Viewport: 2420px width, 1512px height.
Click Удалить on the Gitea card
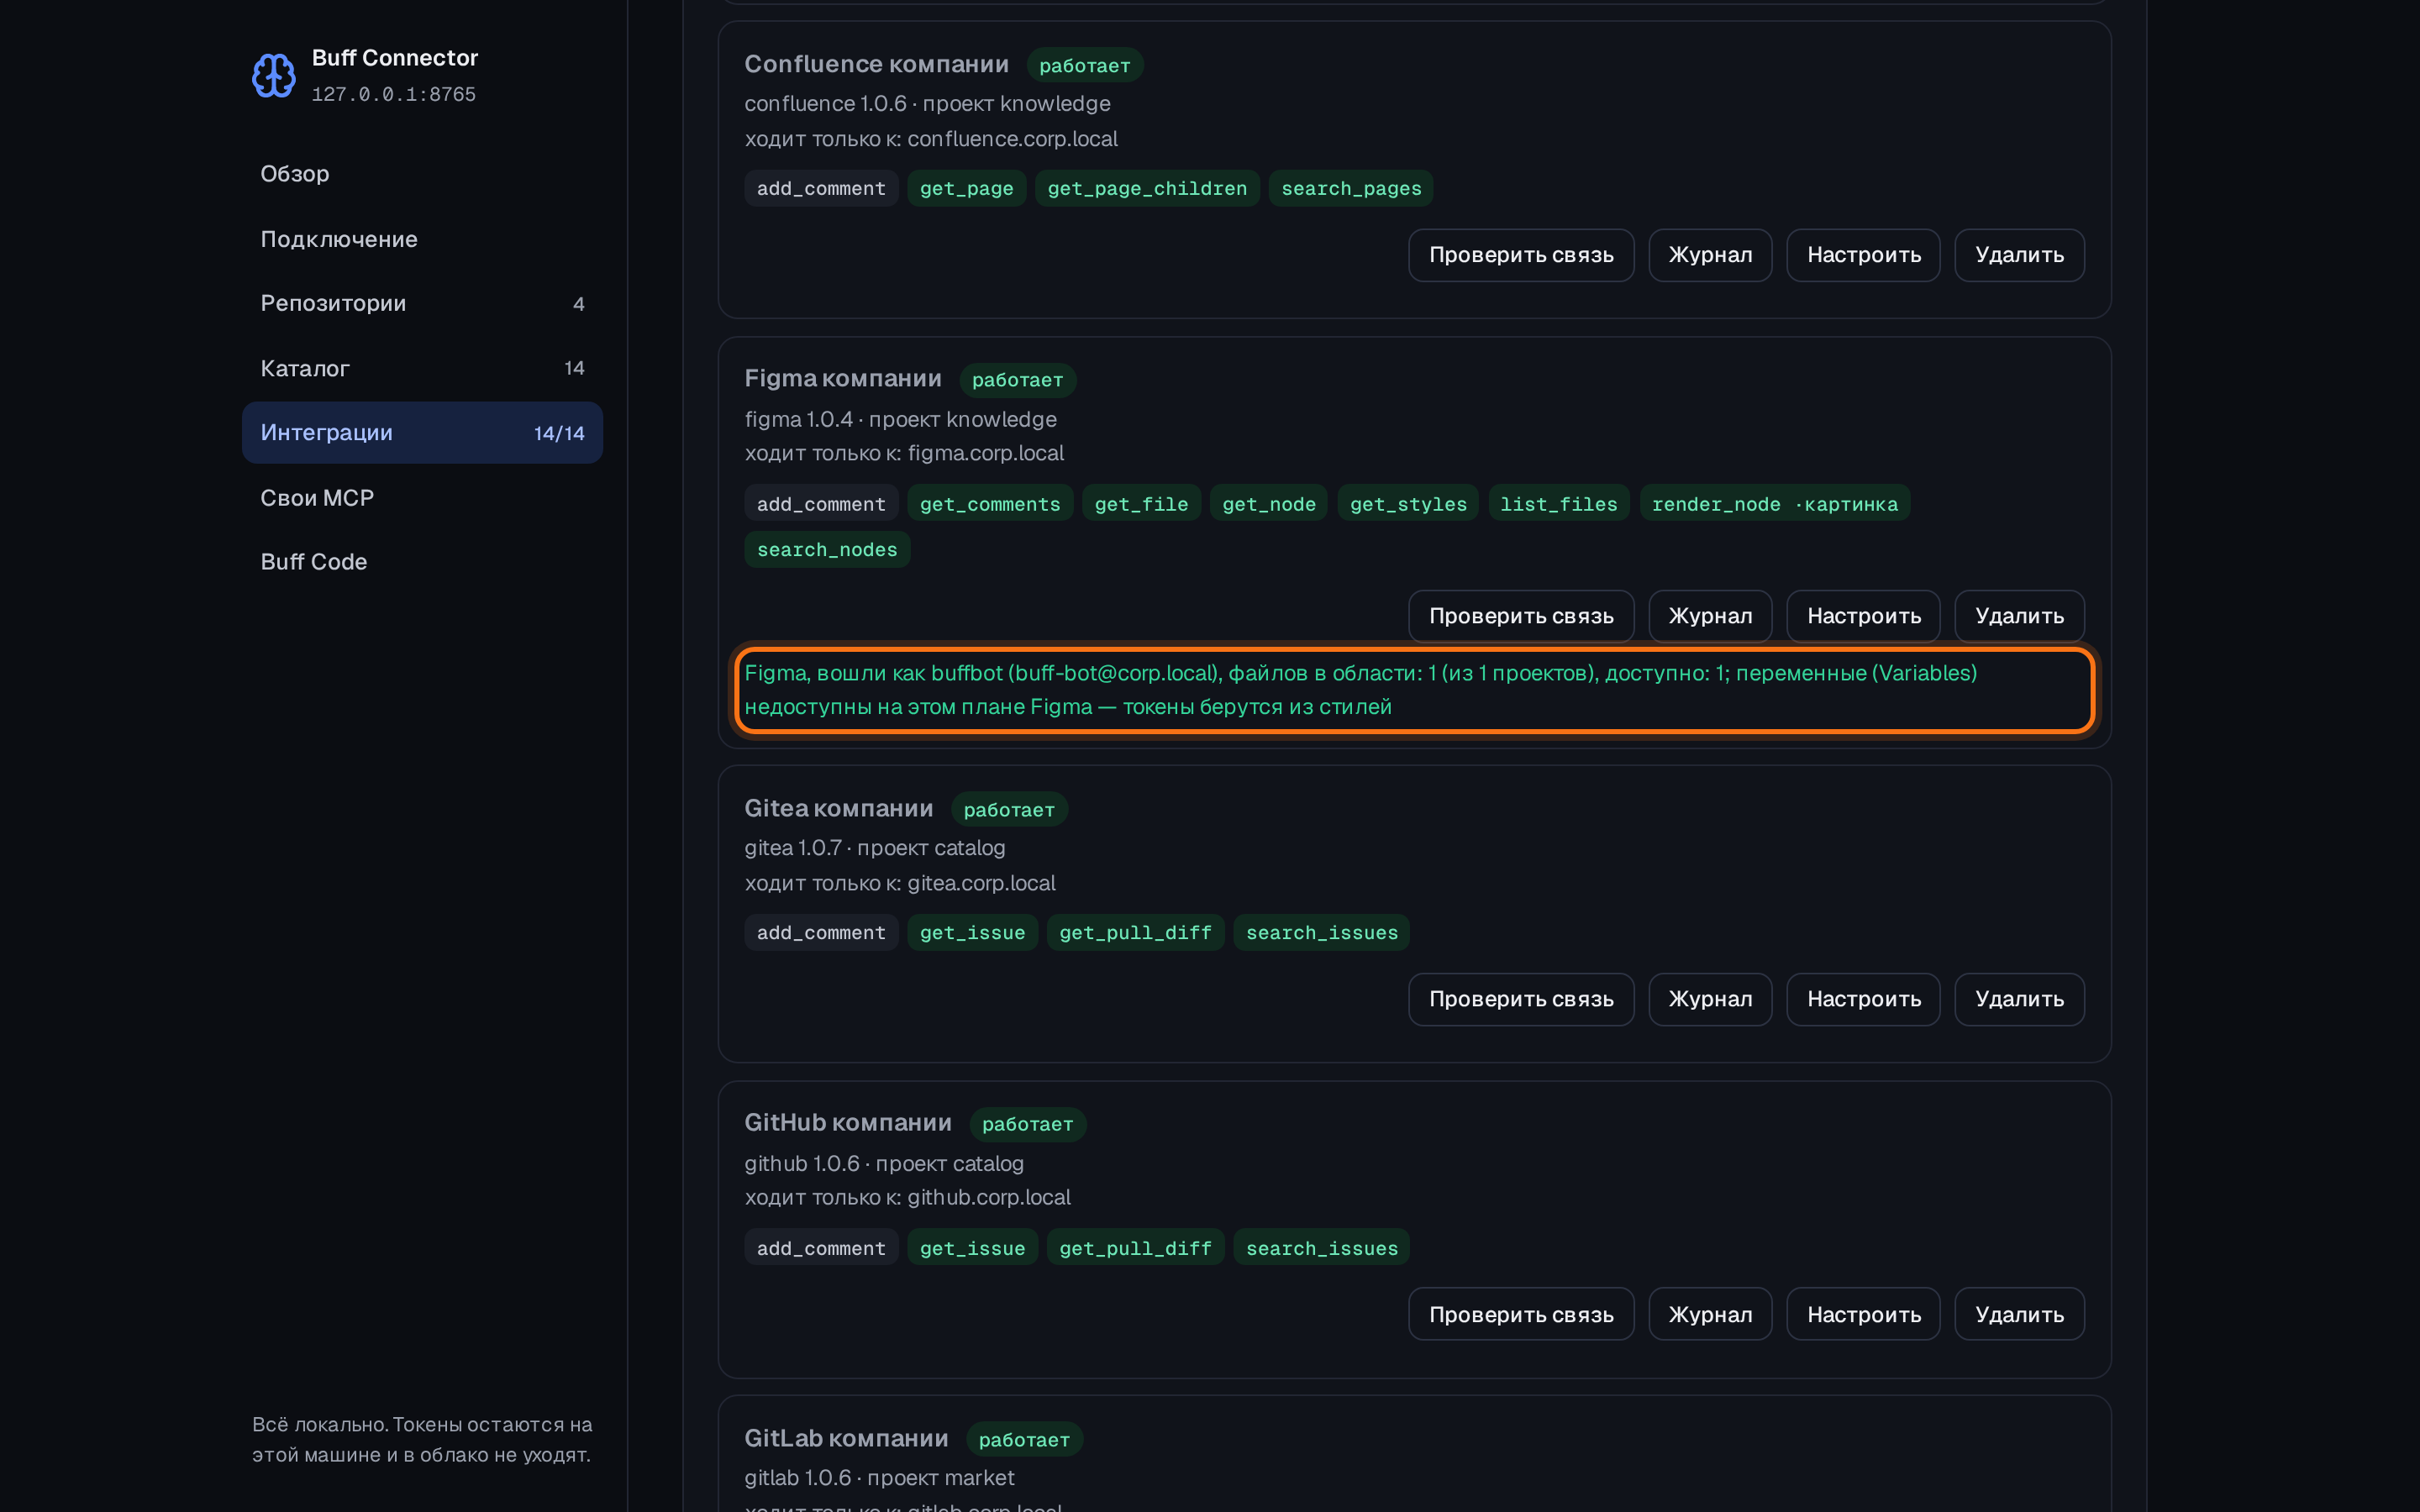coord(2019,999)
